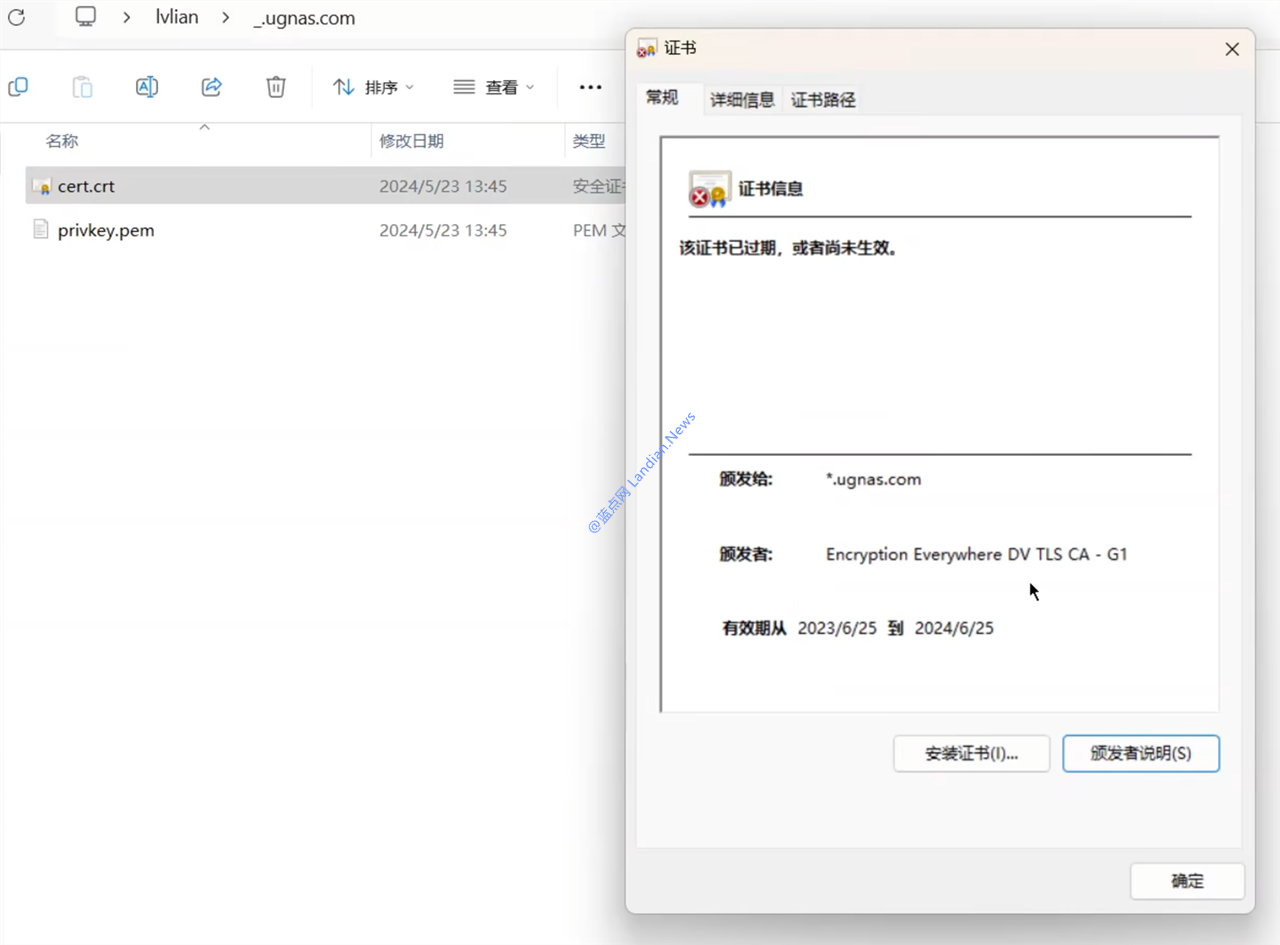Close the 证书 dialog

click(1232, 49)
